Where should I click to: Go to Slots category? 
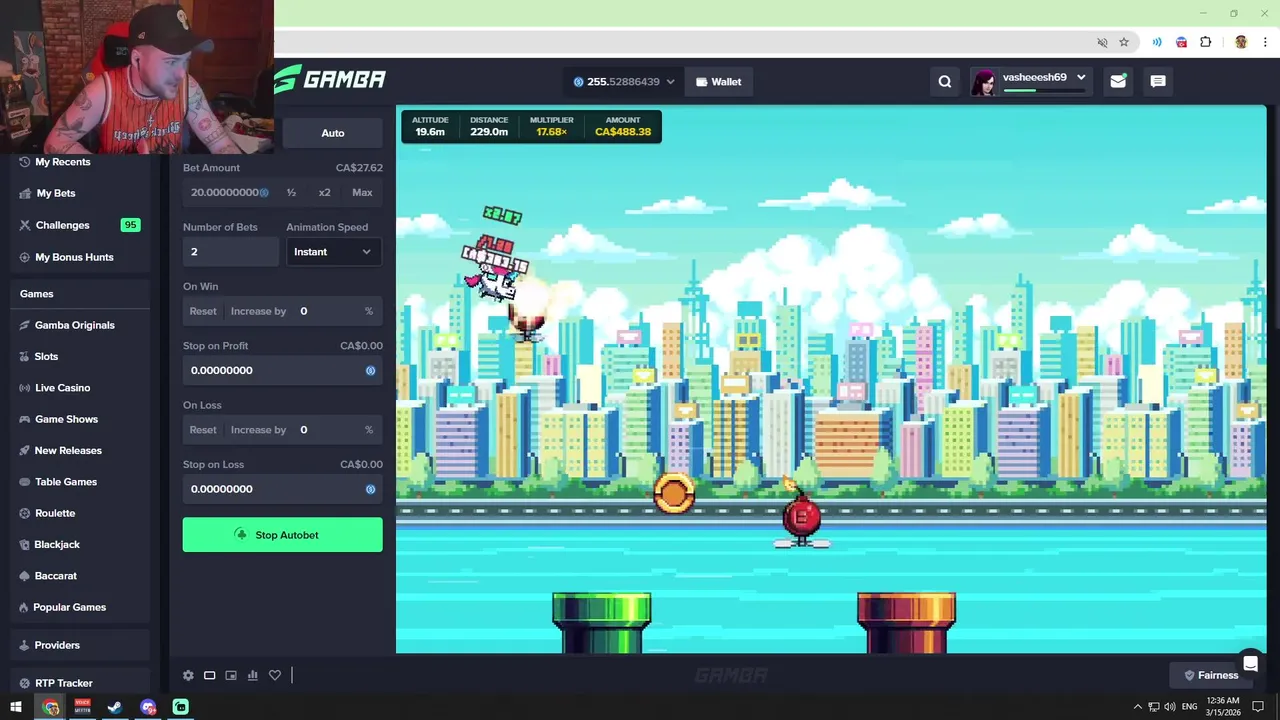click(46, 356)
